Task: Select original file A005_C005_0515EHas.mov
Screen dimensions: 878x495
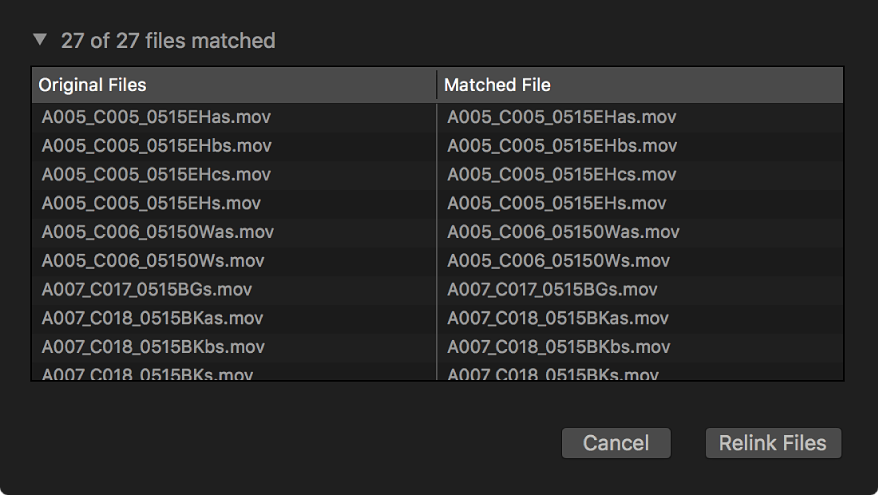Action: point(156,117)
